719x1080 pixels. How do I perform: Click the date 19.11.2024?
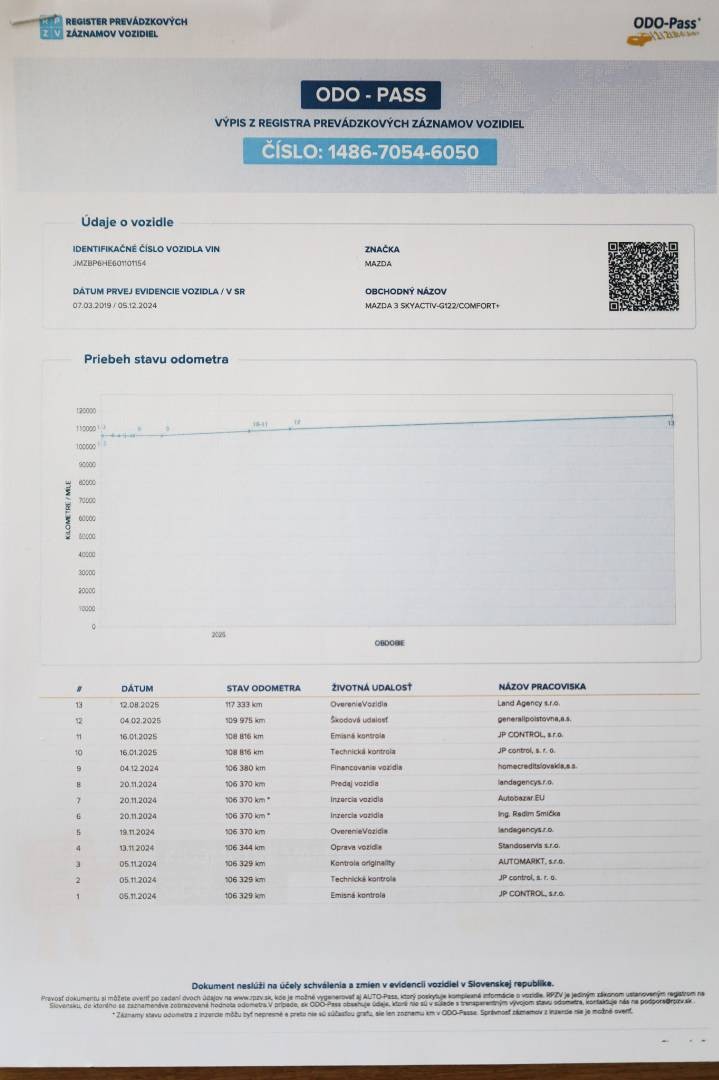(137, 832)
